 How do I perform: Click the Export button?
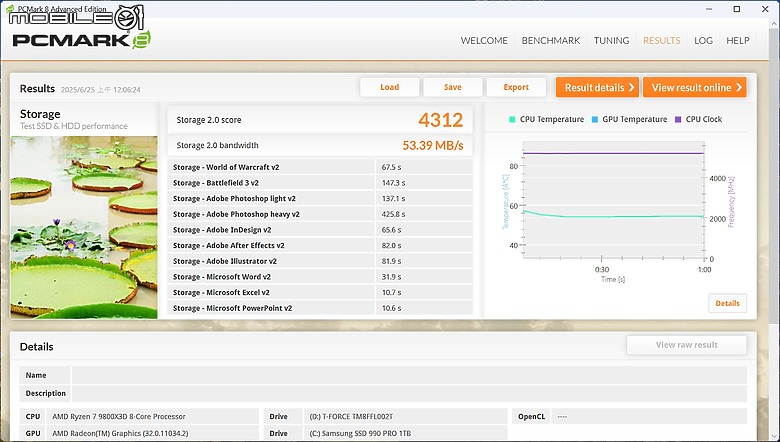tap(516, 87)
